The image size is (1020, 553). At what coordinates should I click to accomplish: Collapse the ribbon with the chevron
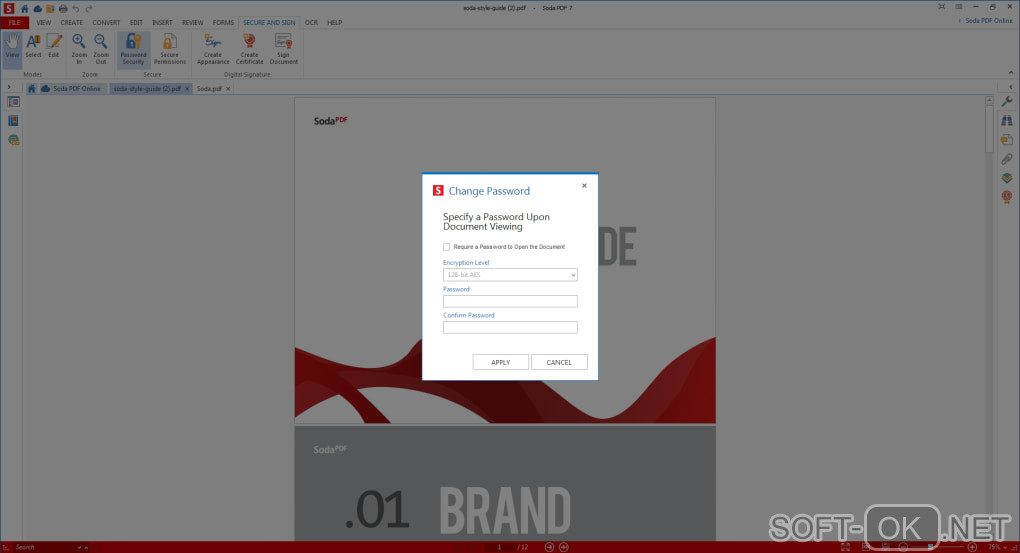click(1011, 73)
